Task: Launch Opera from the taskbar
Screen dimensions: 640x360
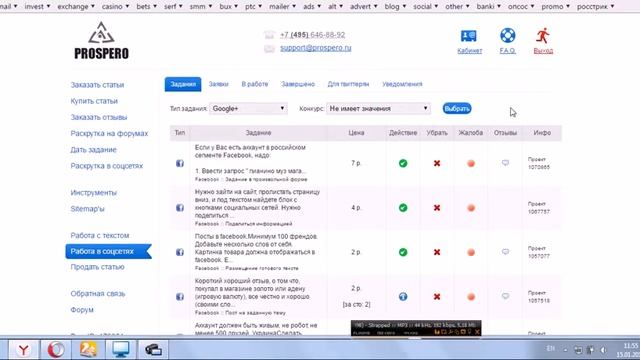Action: point(56,350)
